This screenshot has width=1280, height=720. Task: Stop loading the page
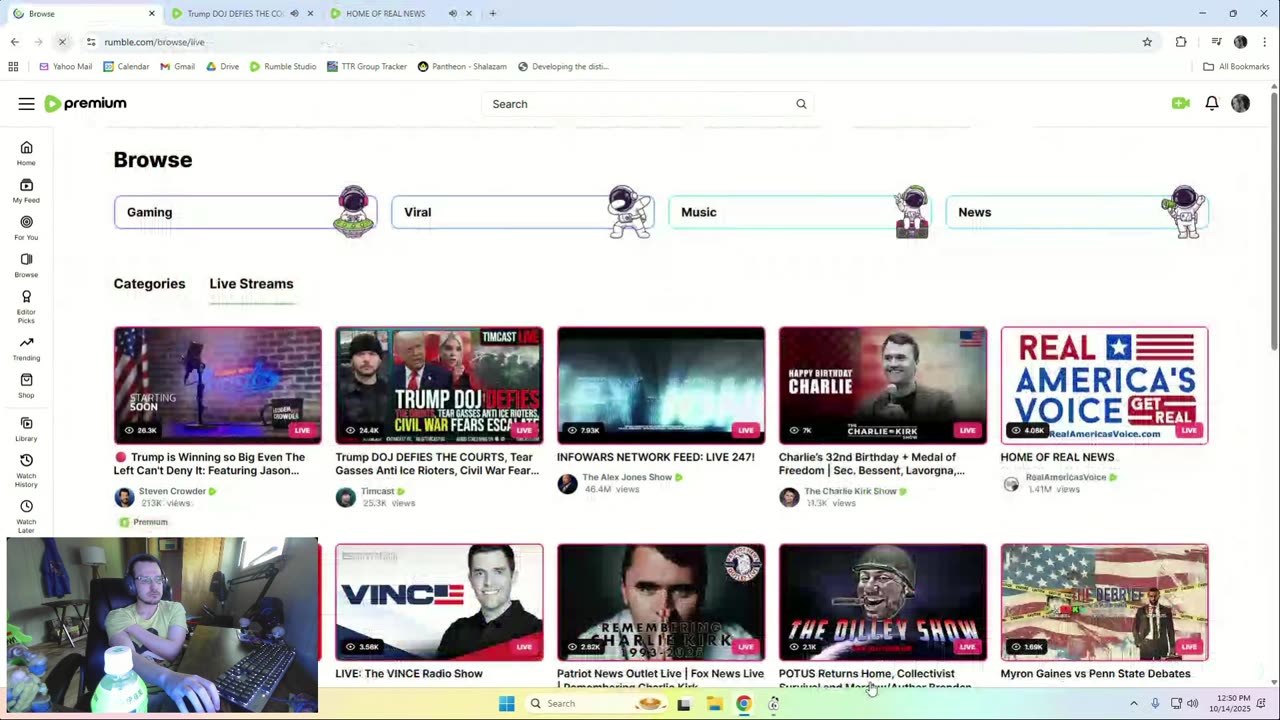tap(62, 42)
